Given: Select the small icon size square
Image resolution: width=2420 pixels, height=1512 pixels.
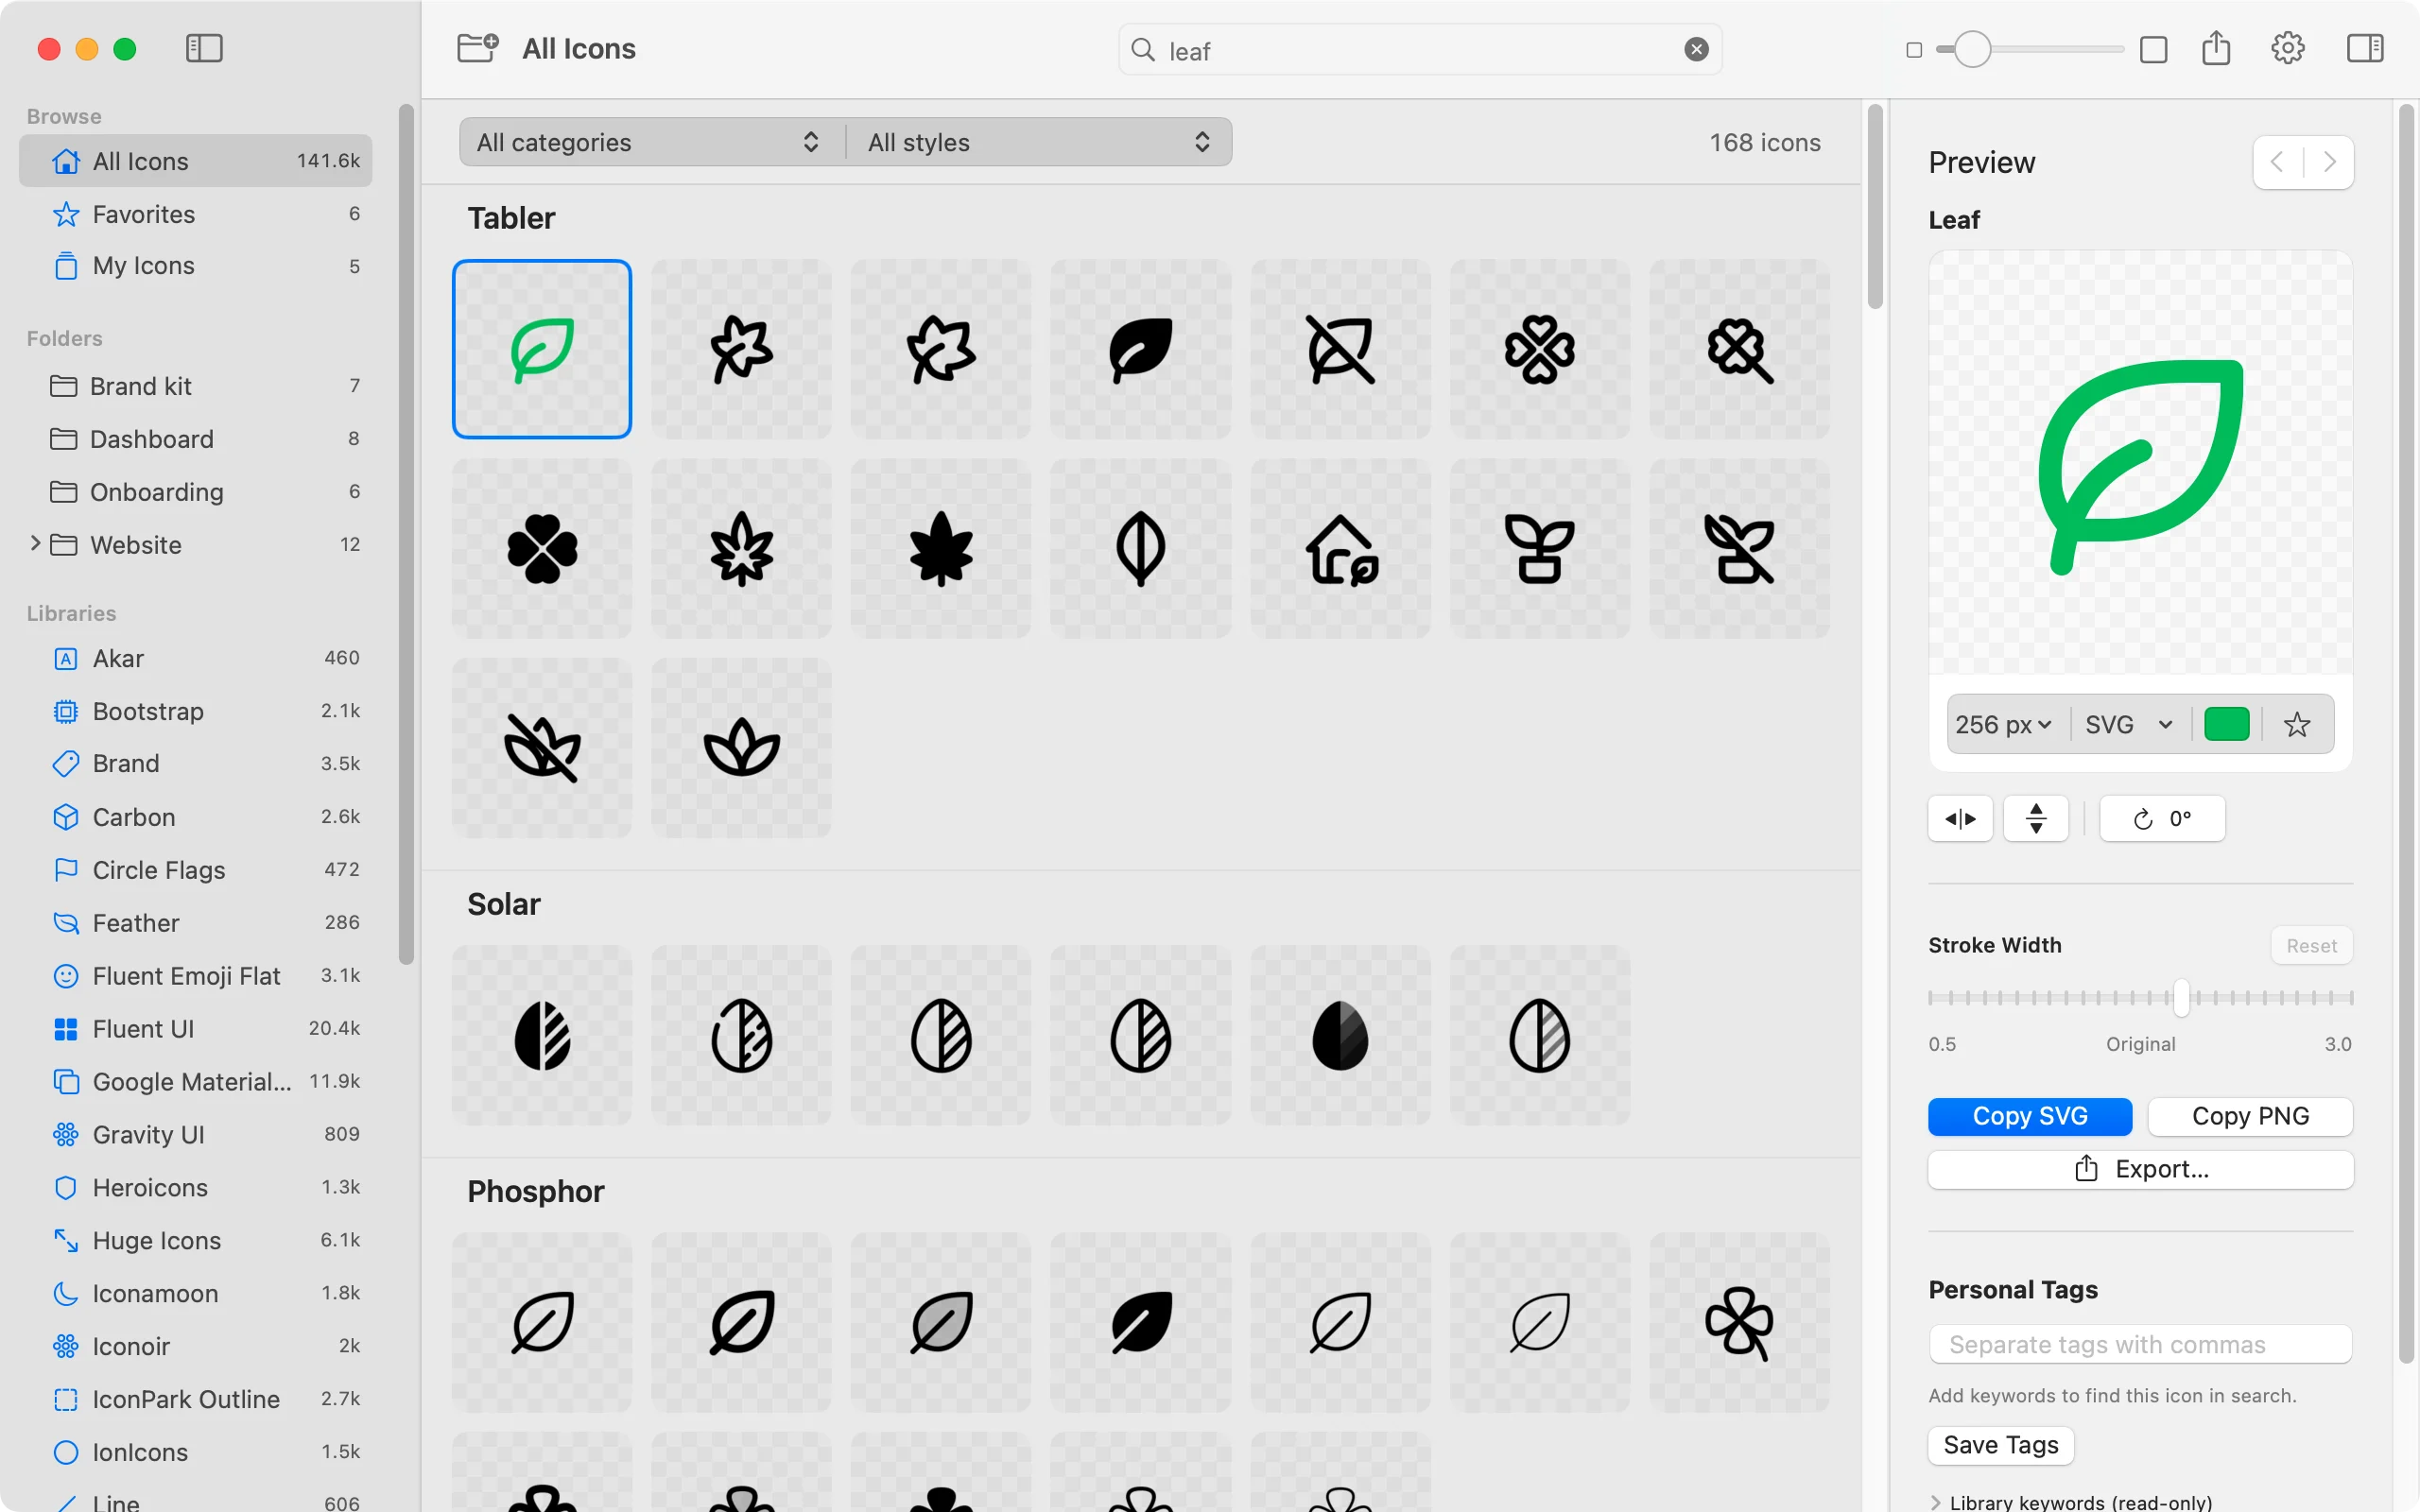Looking at the screenshot, I should coord(1914,50).
